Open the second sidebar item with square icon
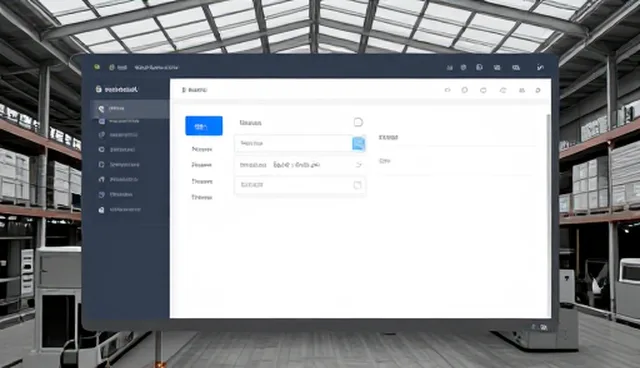The width and height of the screenshot is (640, 368). (119, 121)
